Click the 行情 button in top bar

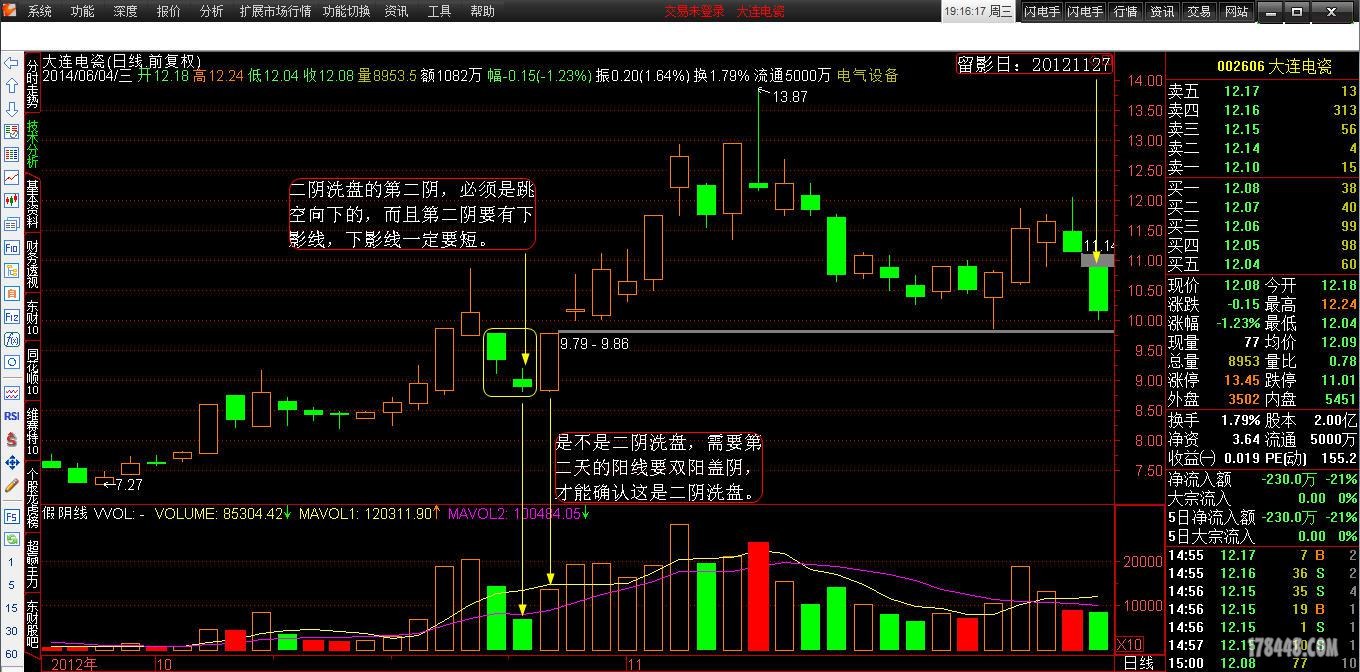coord(1125,12)
